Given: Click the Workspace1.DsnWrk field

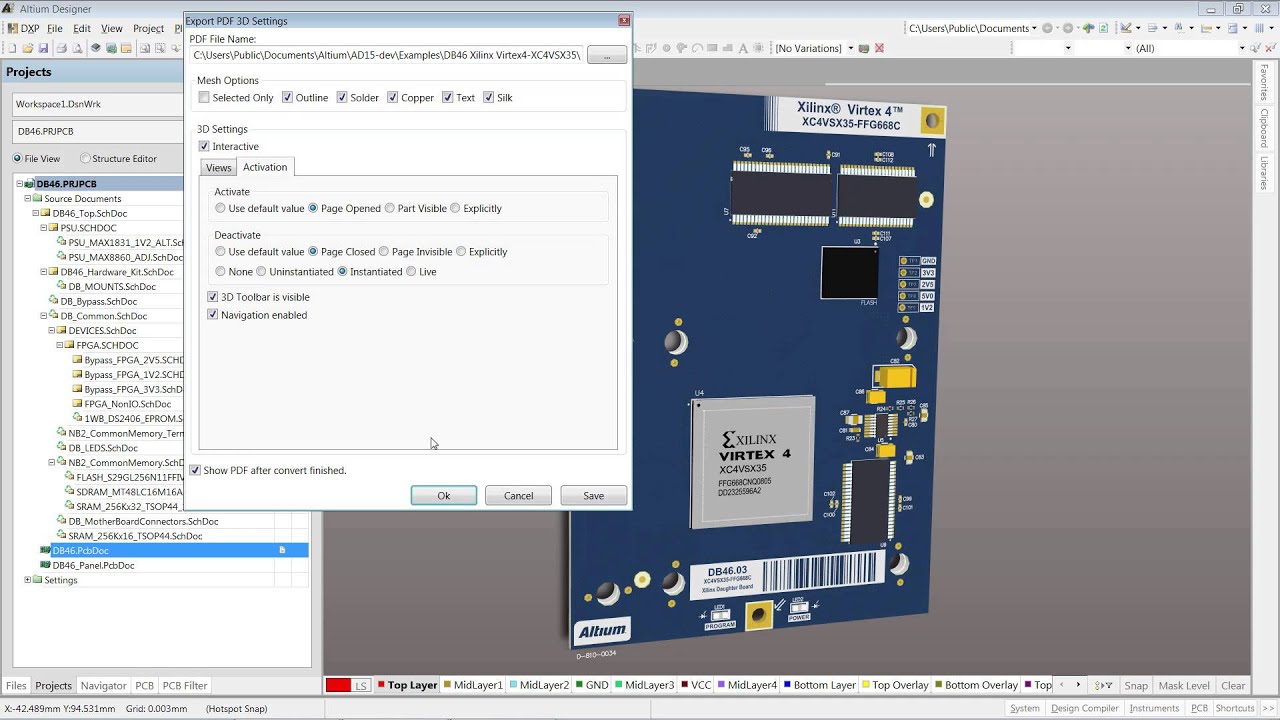Looking at the screenshot, I should coord(98,104).
